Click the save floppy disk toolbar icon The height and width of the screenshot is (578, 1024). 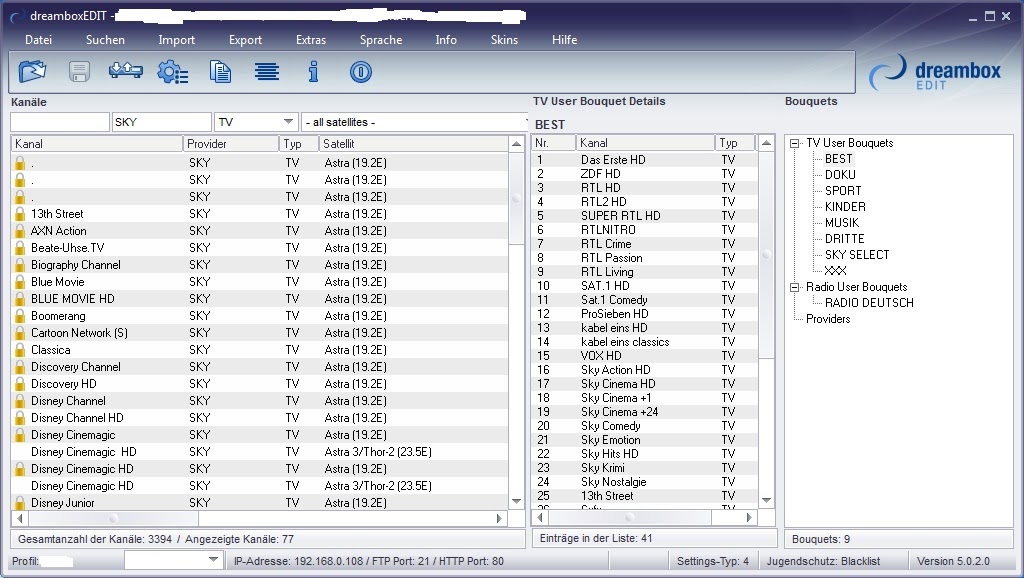tap(79, 71)
